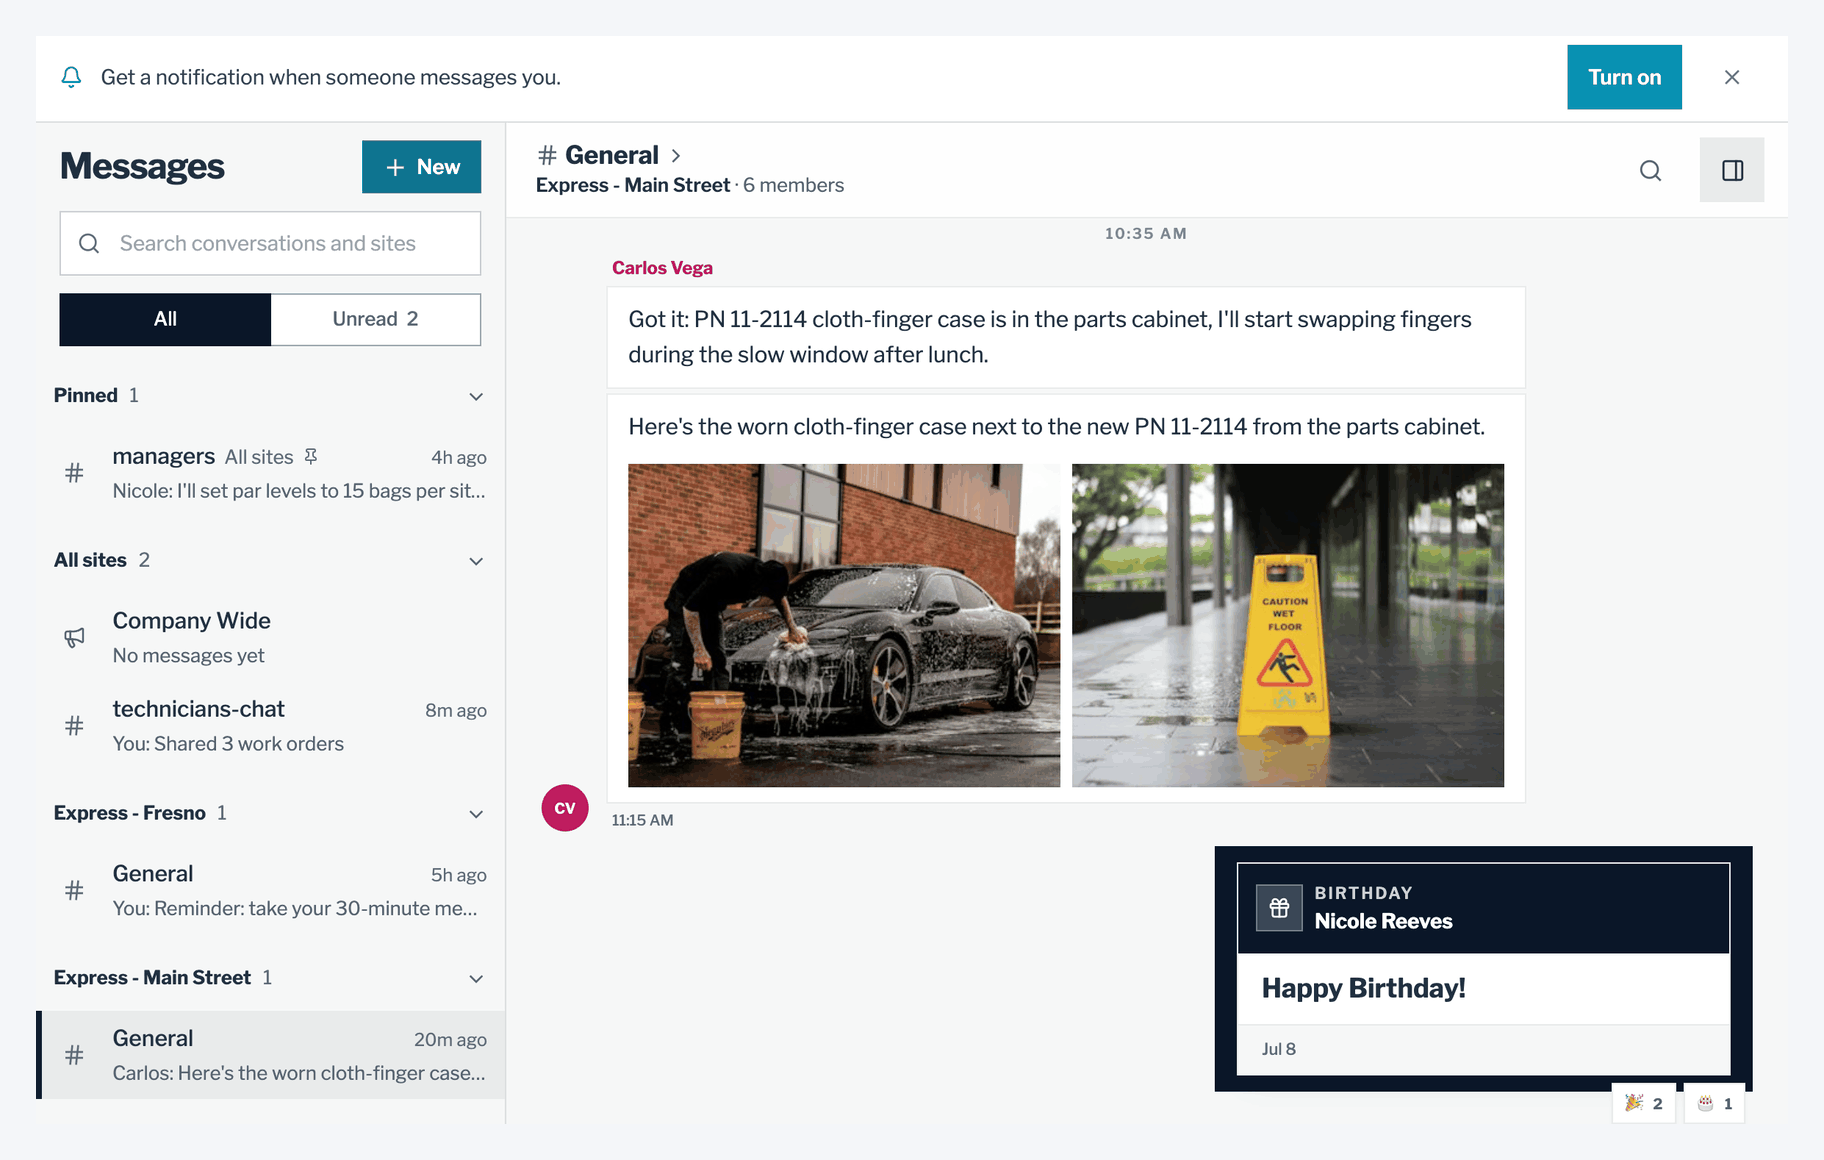The image size is (1824, 1160).
Task: Open the managers channel hash icon
Action: [74, 473]
